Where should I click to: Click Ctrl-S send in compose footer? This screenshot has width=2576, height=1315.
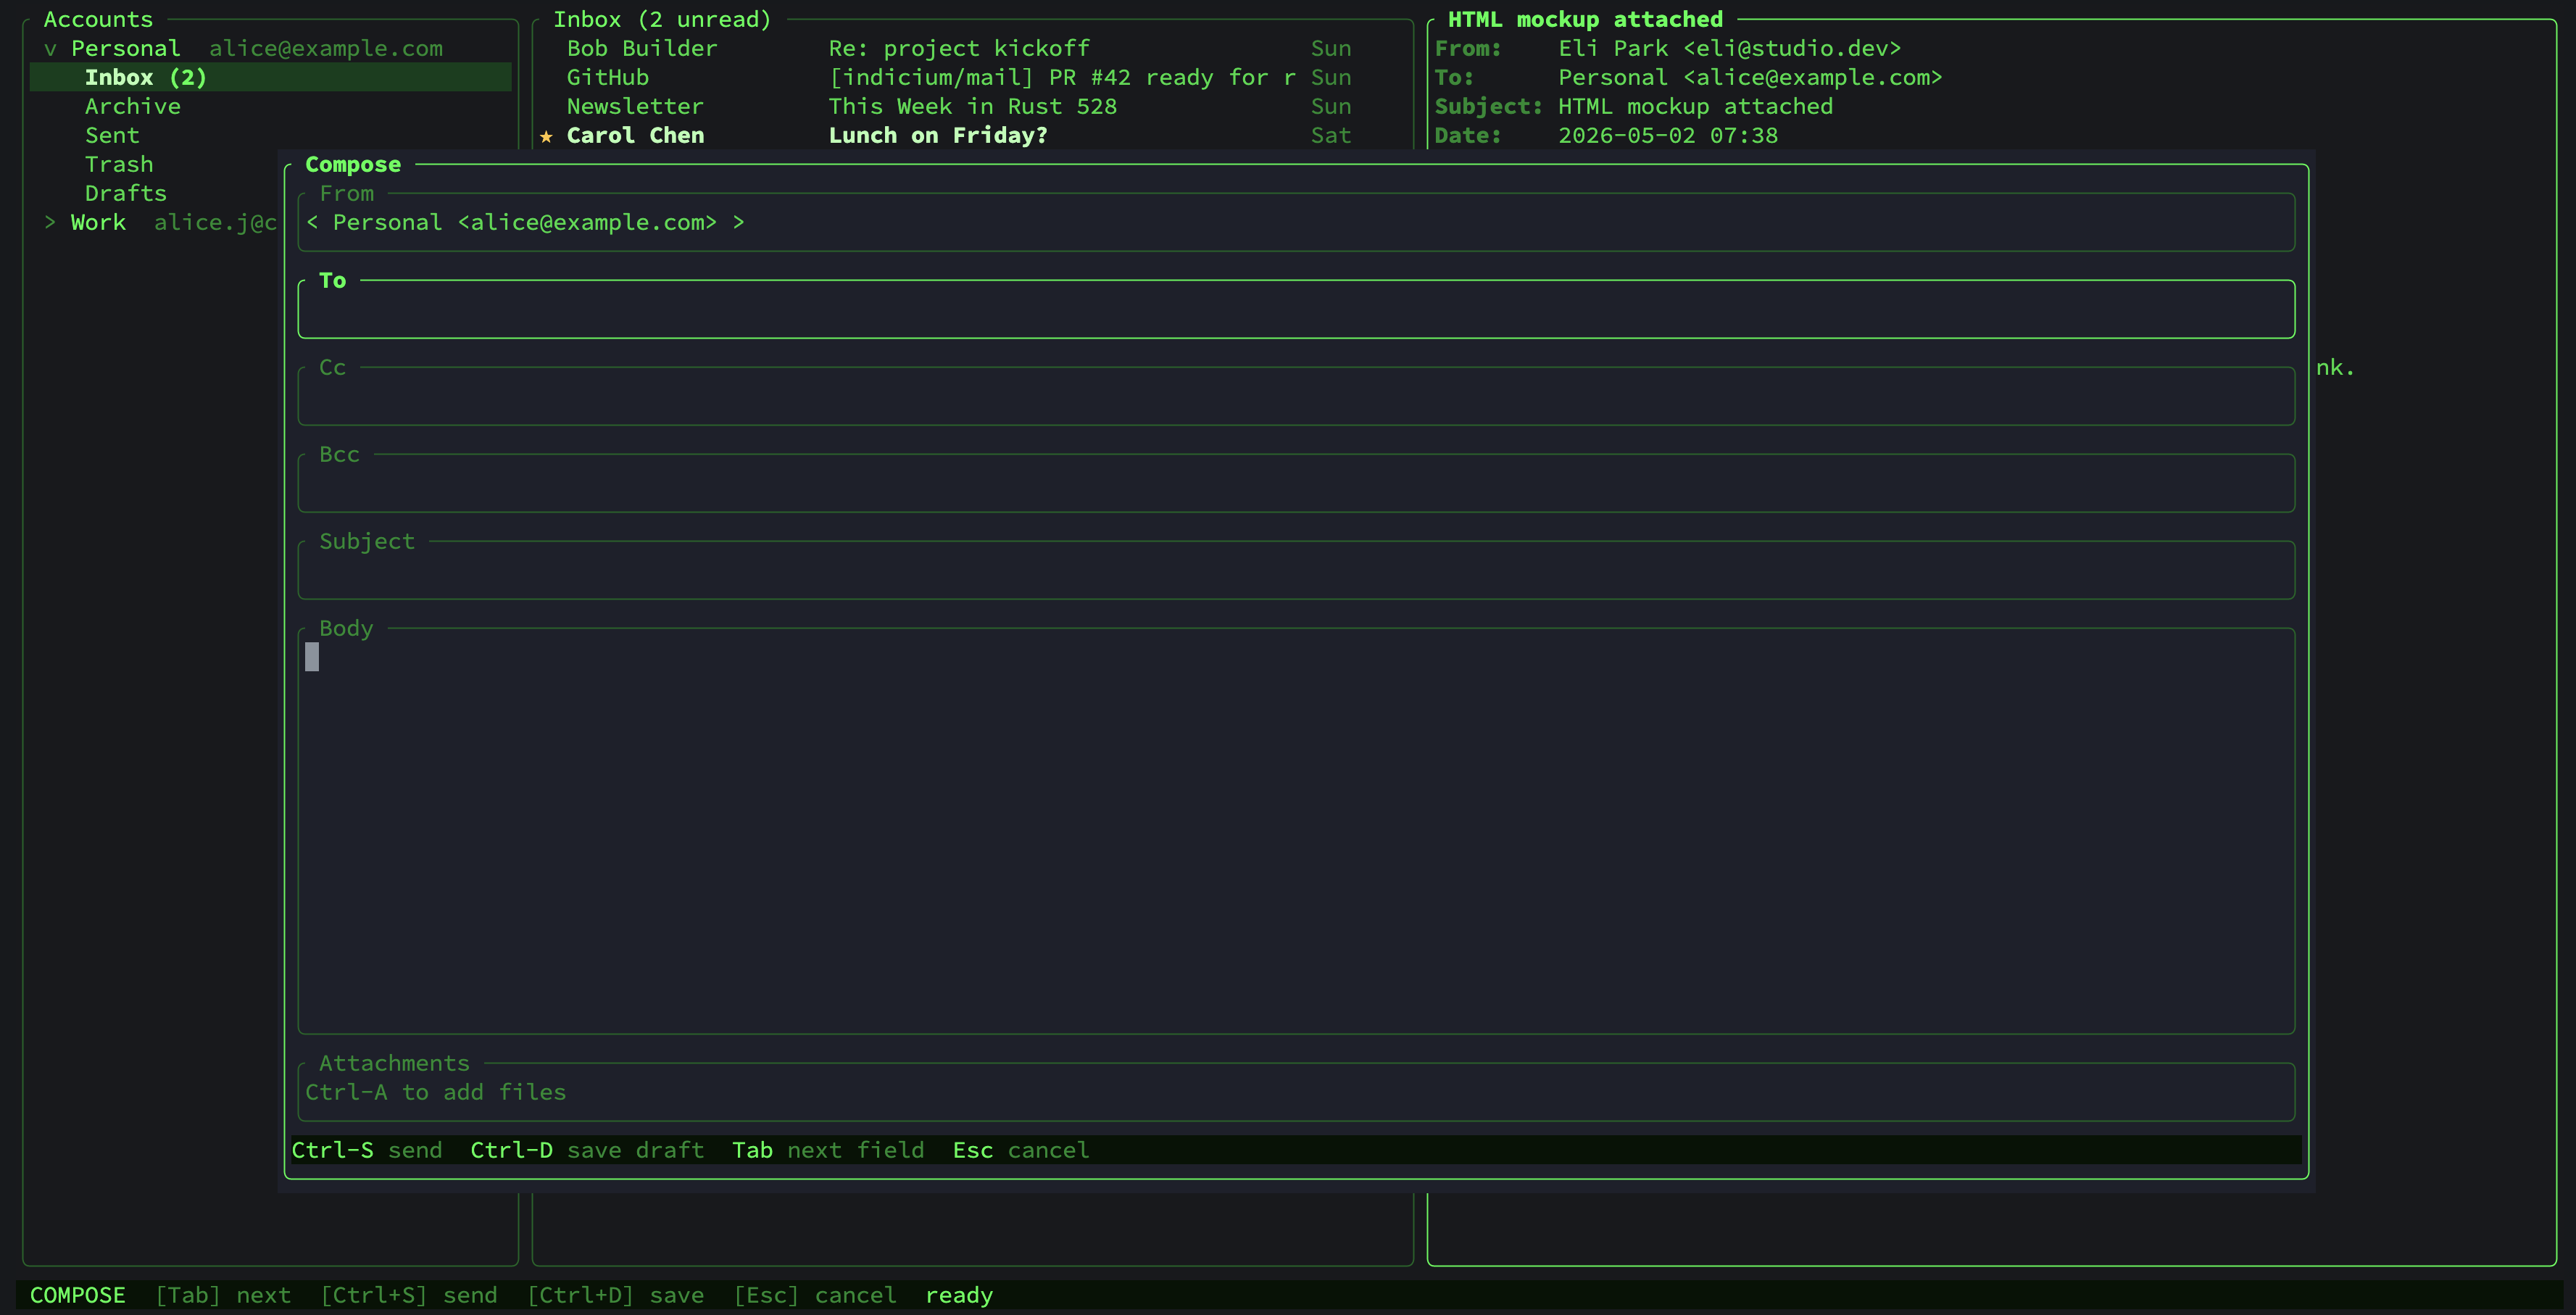367,1151
